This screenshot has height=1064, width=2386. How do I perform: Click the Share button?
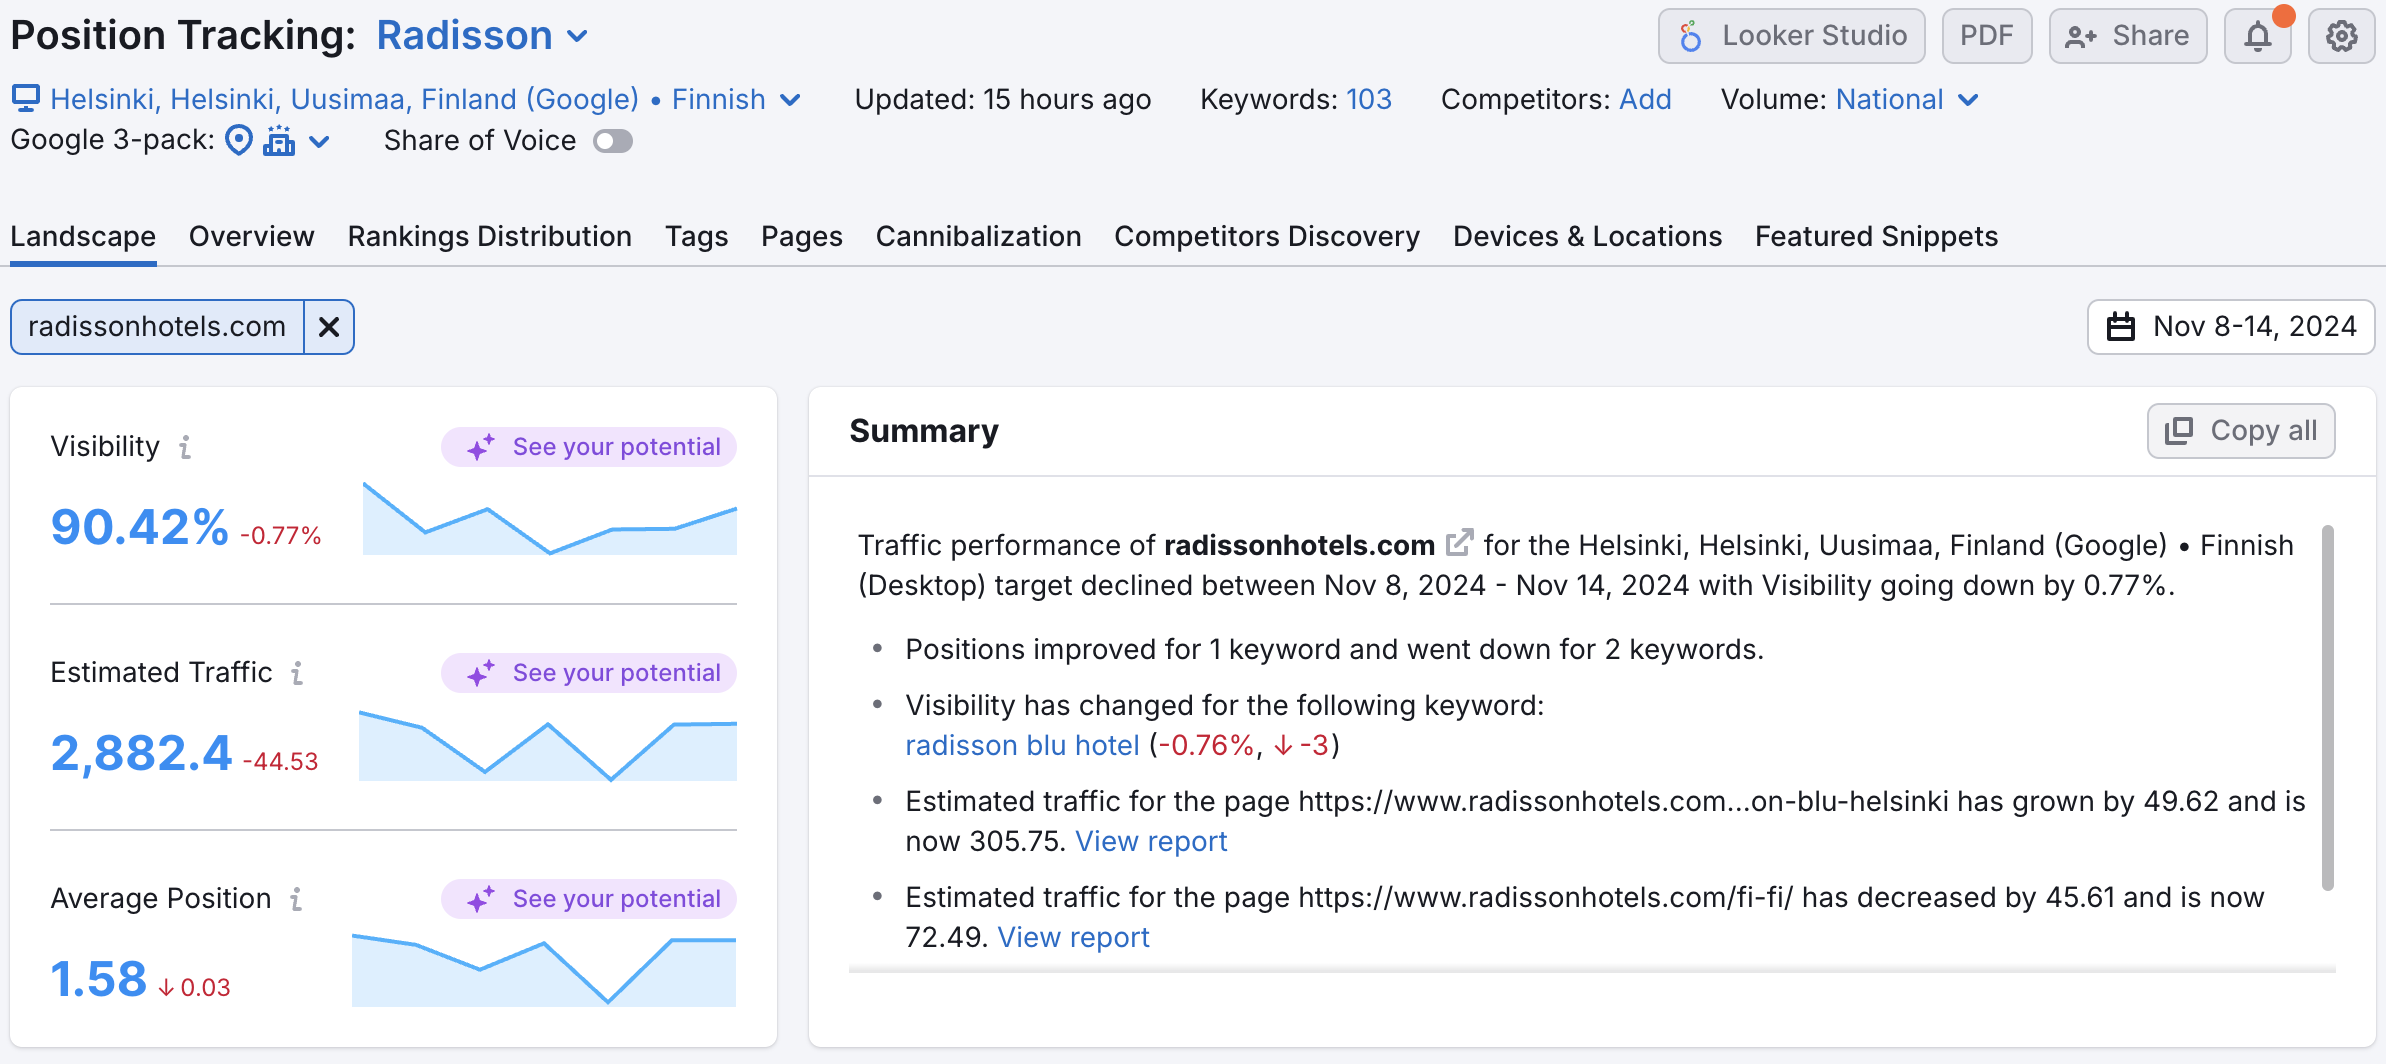pos(2128,36)
